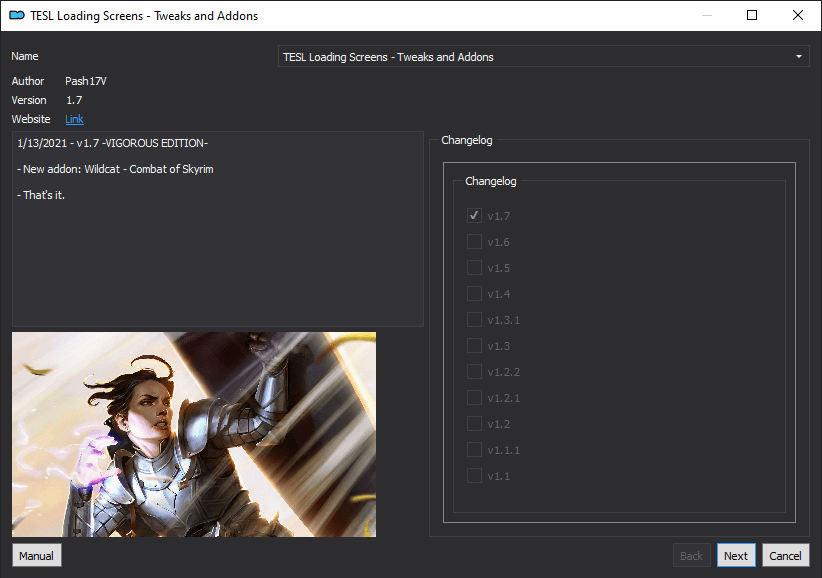Click the Next button
The image size is (822, 578).
pos(736,555)
